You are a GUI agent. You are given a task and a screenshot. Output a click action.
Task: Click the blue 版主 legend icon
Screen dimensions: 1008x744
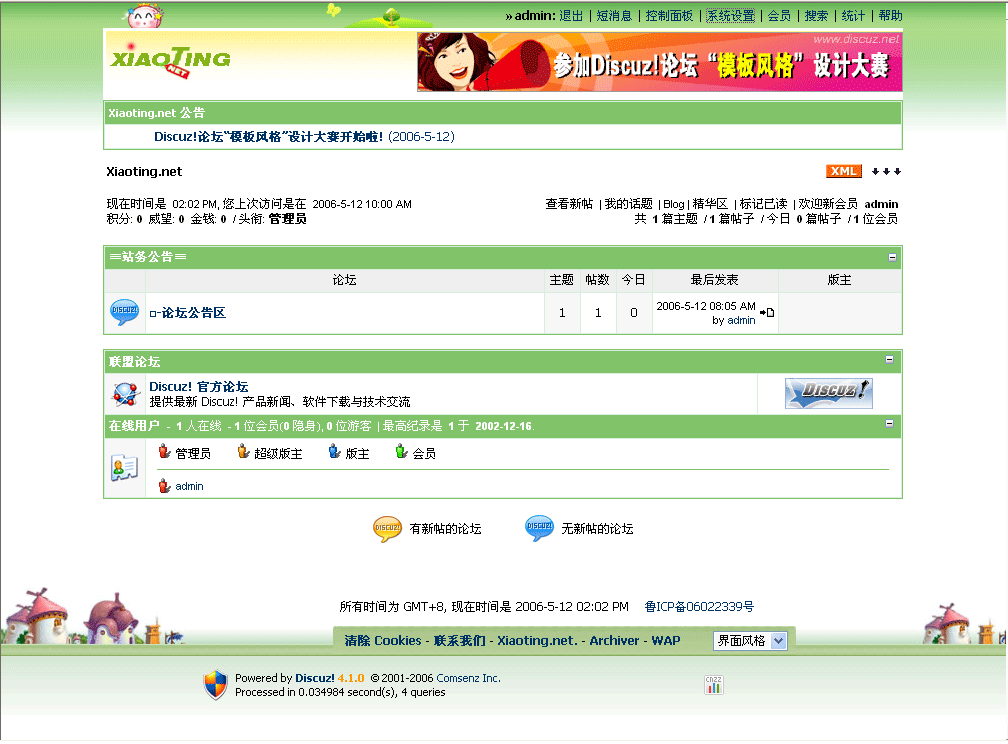point(334,451)
